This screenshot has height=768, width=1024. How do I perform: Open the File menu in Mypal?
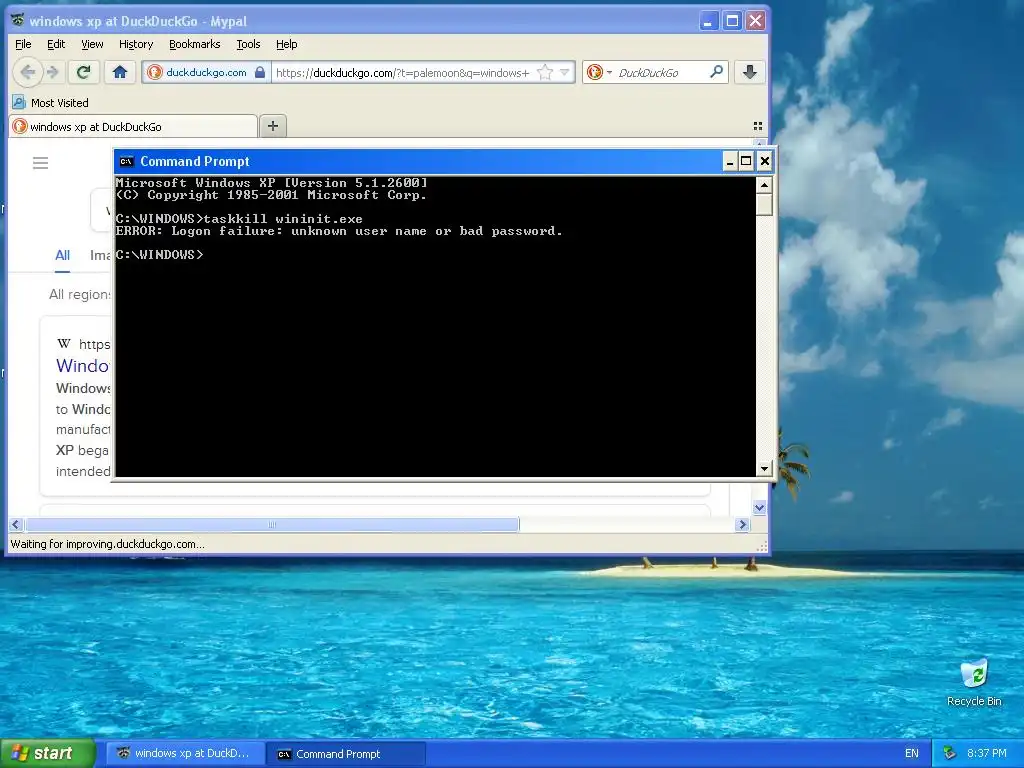tap(23, 44)
